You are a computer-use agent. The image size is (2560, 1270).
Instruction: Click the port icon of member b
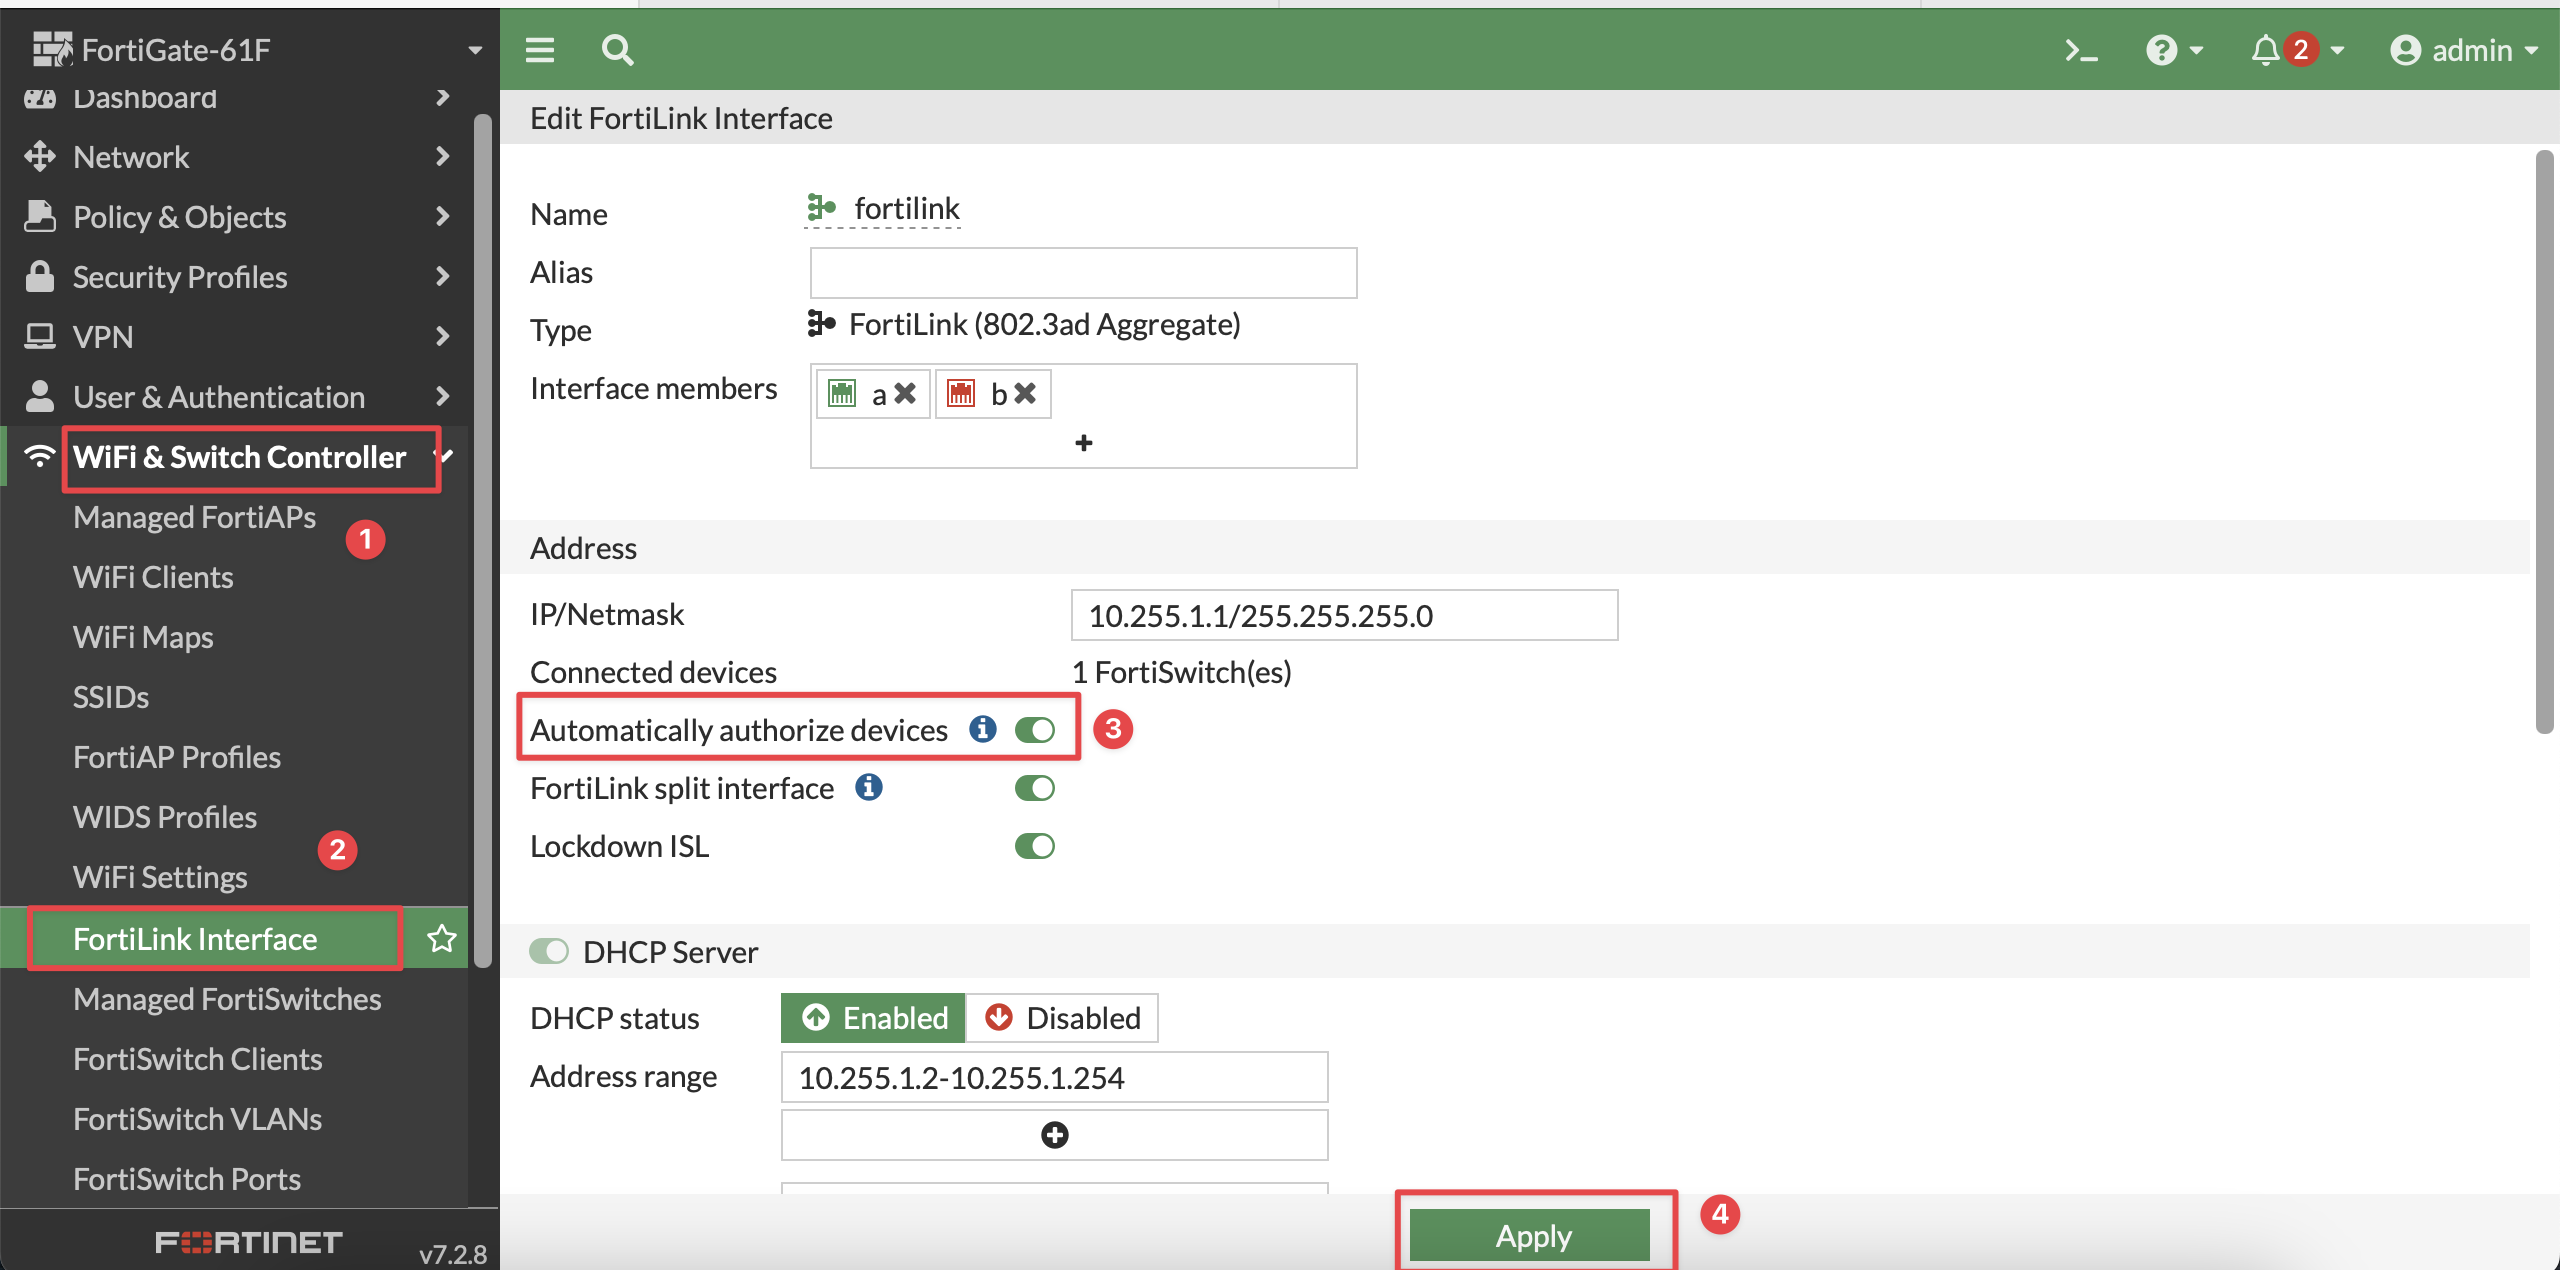click(961, 394)
